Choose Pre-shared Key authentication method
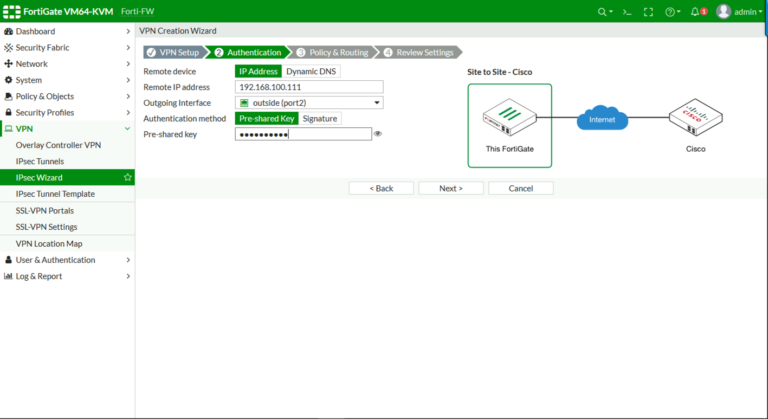Image resolution: width=768 pixels, height=419 pixels. tap(266, 119)
